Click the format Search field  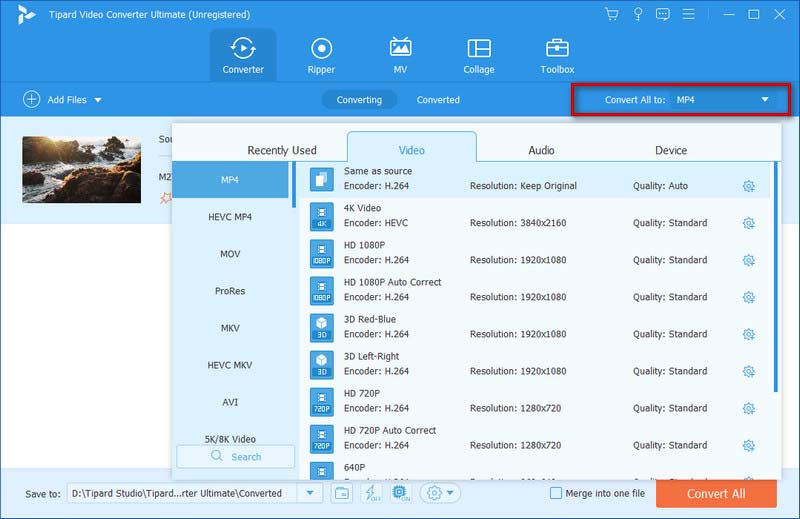coord(236,456)
